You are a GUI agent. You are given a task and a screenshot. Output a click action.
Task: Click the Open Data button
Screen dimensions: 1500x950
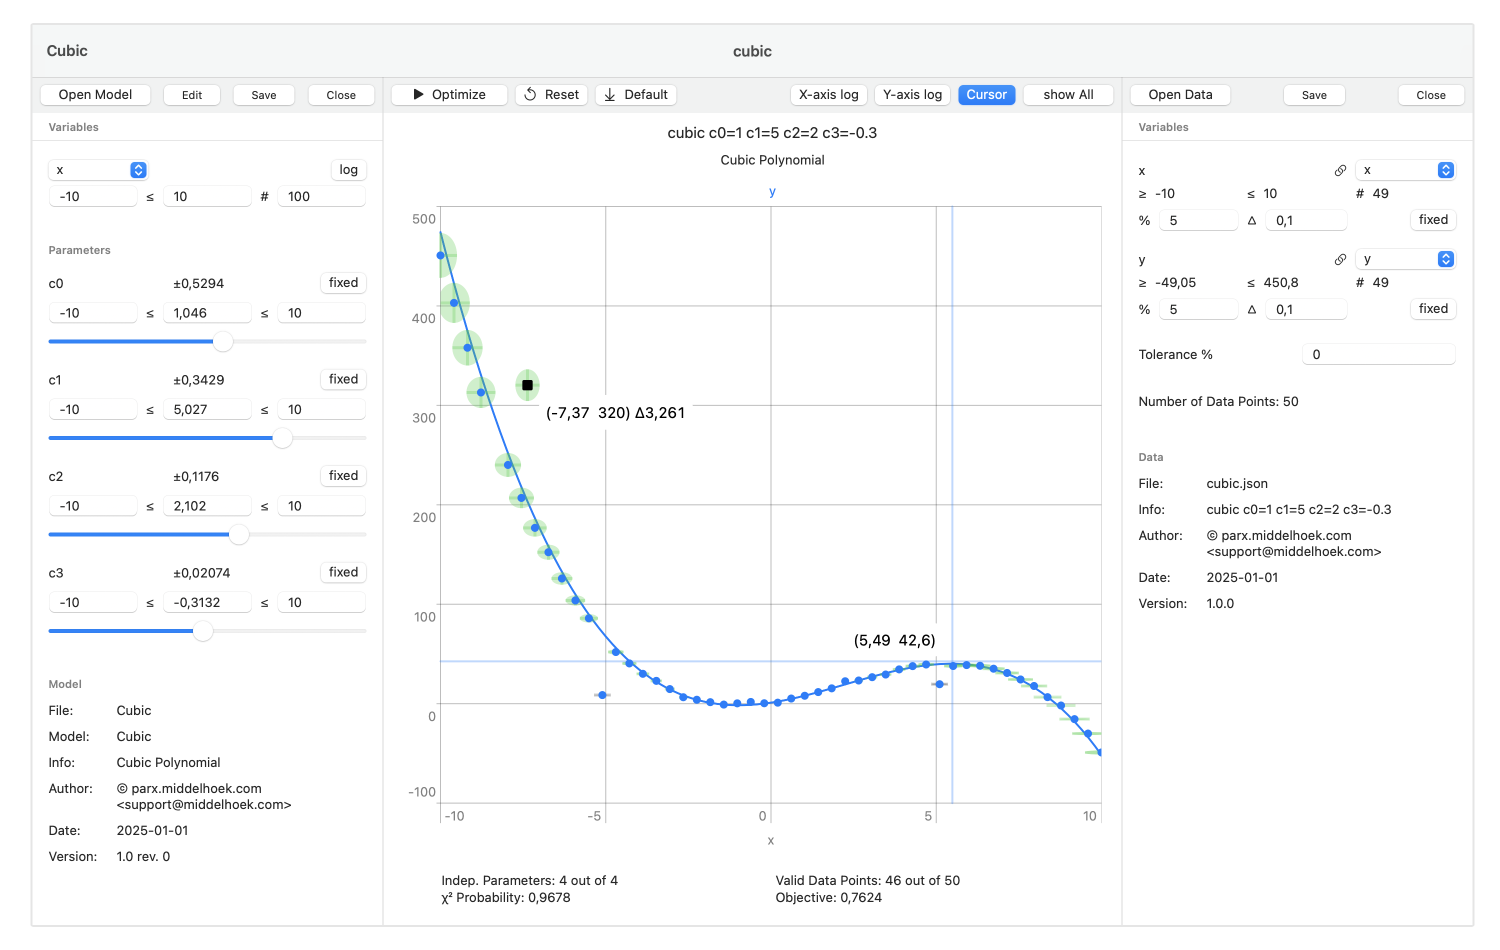click(x=1180, y=95)
